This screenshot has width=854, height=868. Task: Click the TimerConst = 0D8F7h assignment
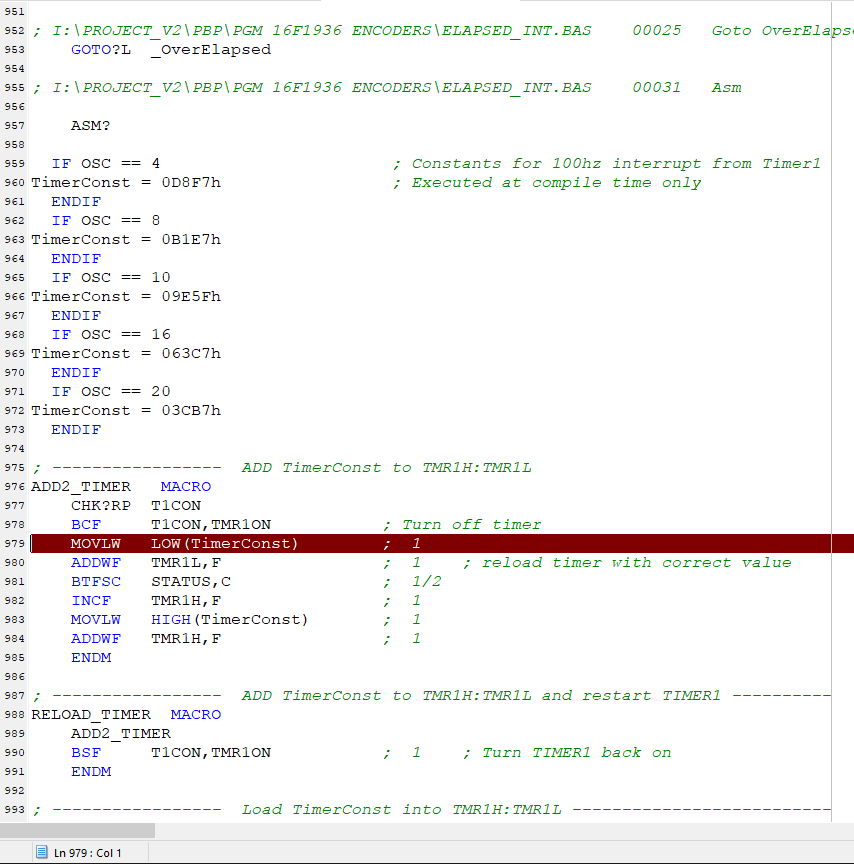[126, 182]
